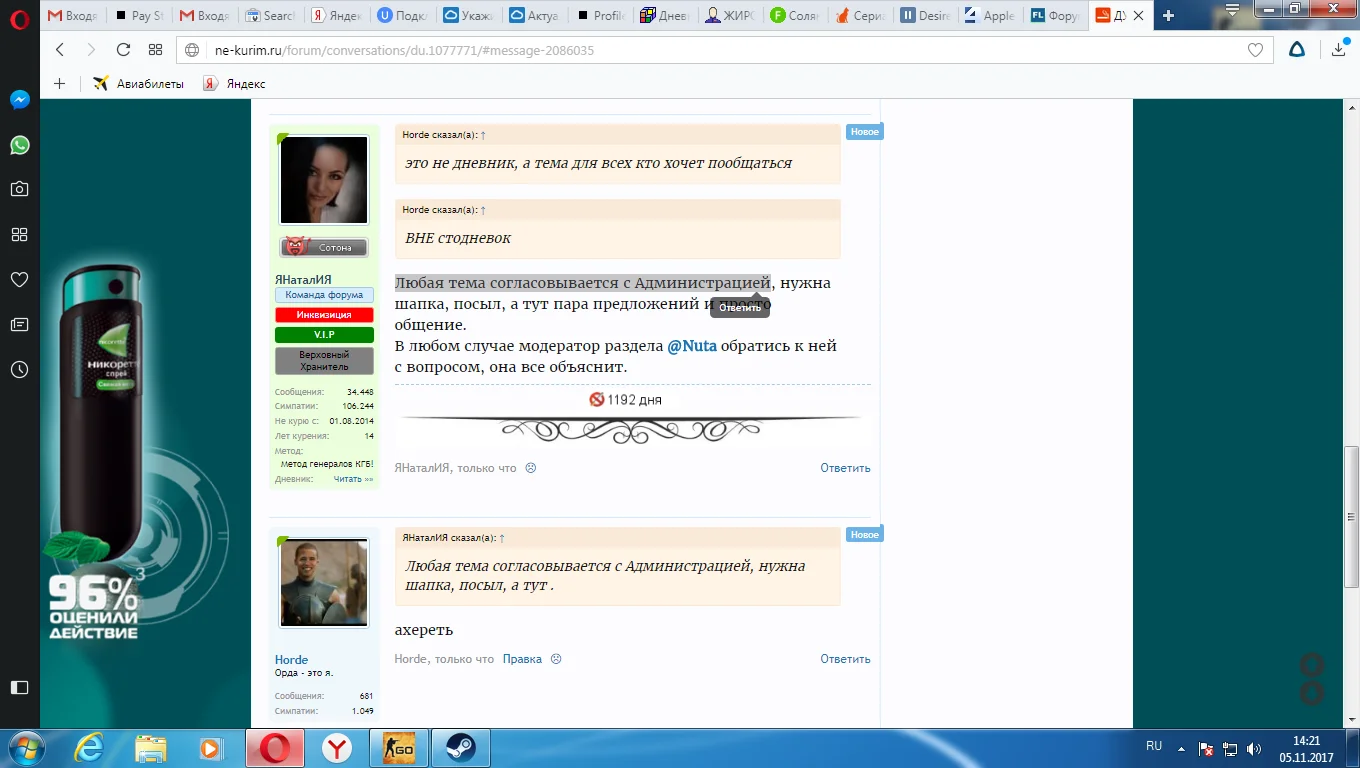Open Horde's avatar picture
1360x768 pixels.
pos(324,583)
